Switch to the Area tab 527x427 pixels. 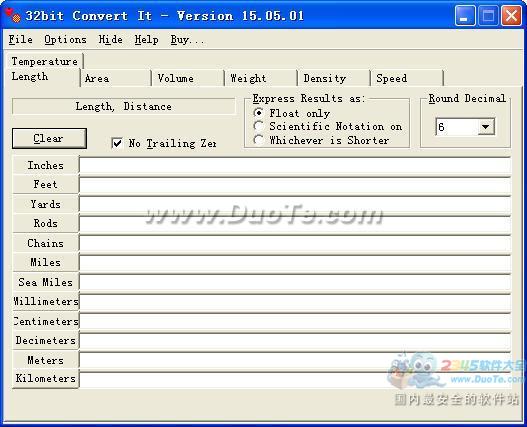116,78
